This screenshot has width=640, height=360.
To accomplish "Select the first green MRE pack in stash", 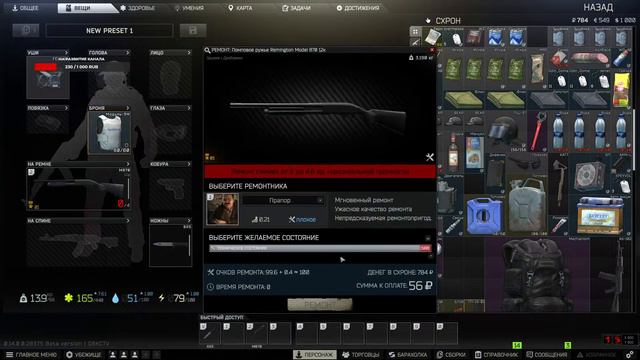I will point(453,69).
